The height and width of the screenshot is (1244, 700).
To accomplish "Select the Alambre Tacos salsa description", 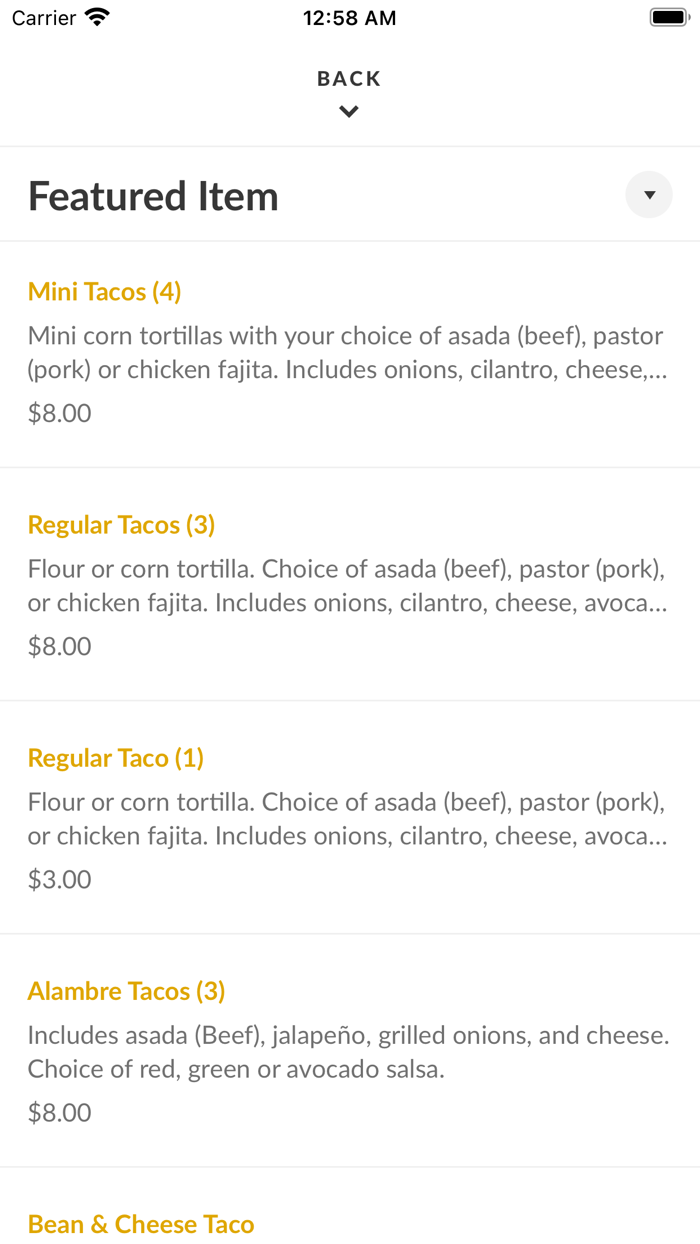I will click(346, 1052).
